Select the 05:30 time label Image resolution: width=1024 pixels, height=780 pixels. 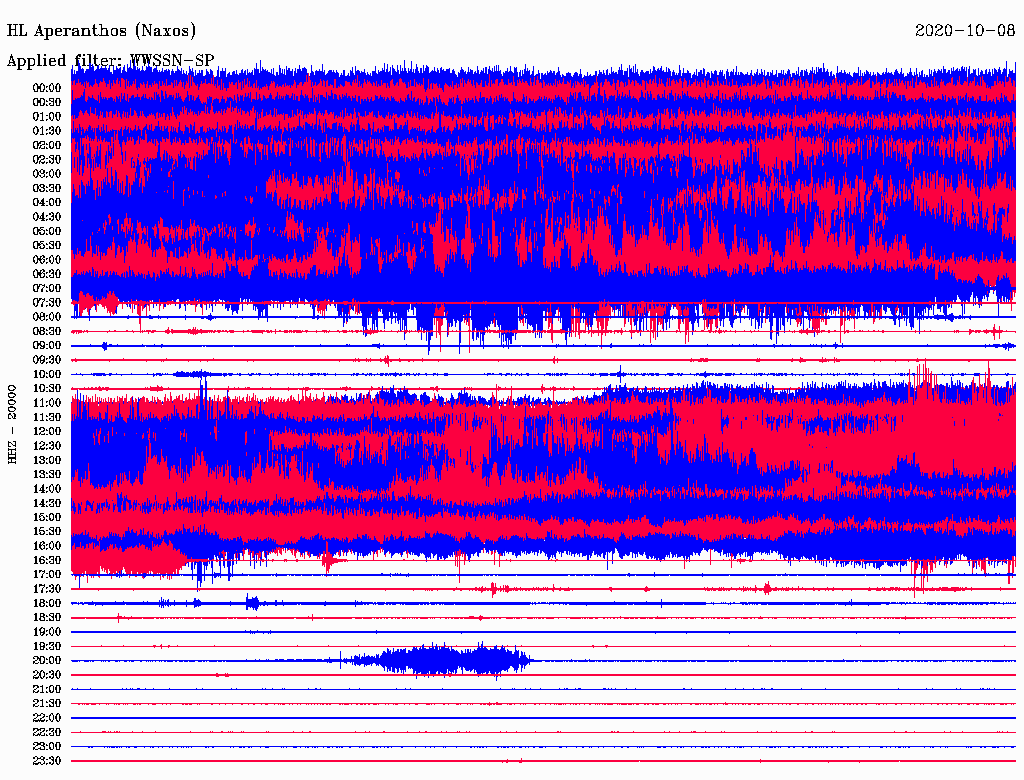(x=47, y=246)
